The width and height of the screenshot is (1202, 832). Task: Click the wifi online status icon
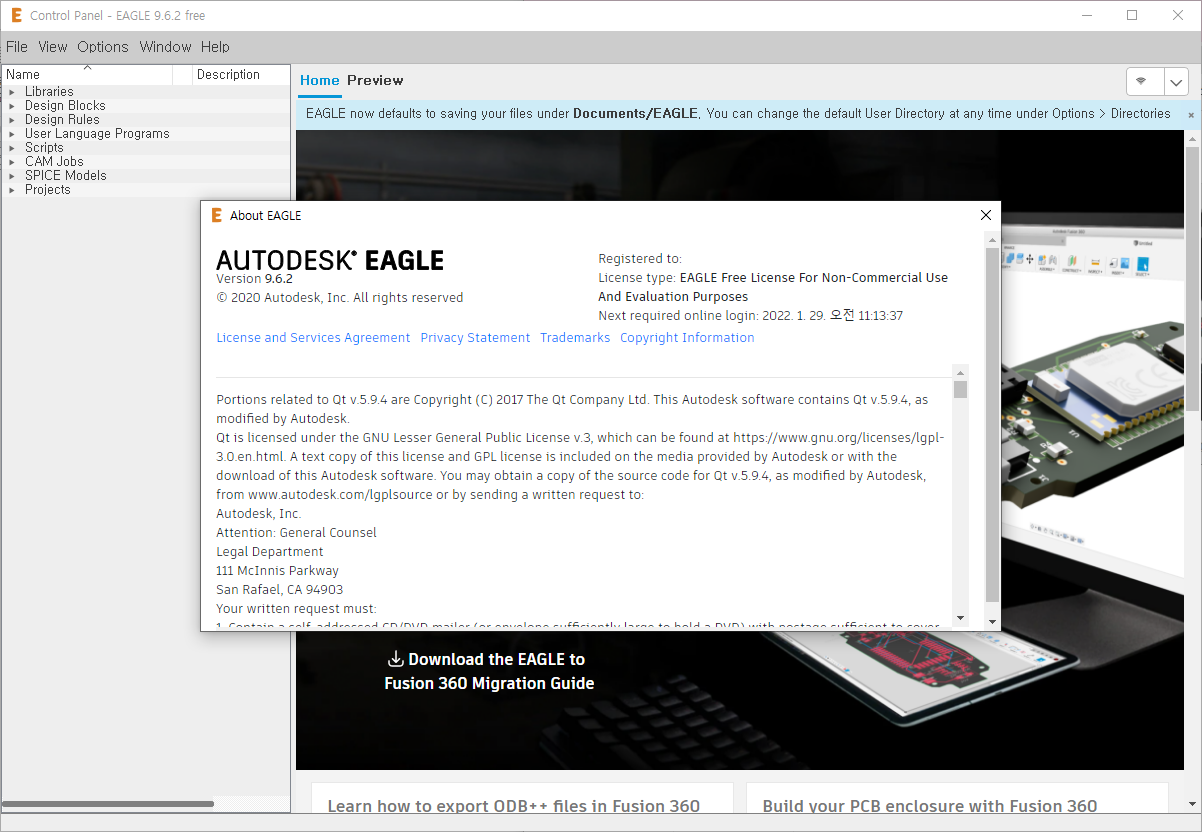(x=1141, y=81)
